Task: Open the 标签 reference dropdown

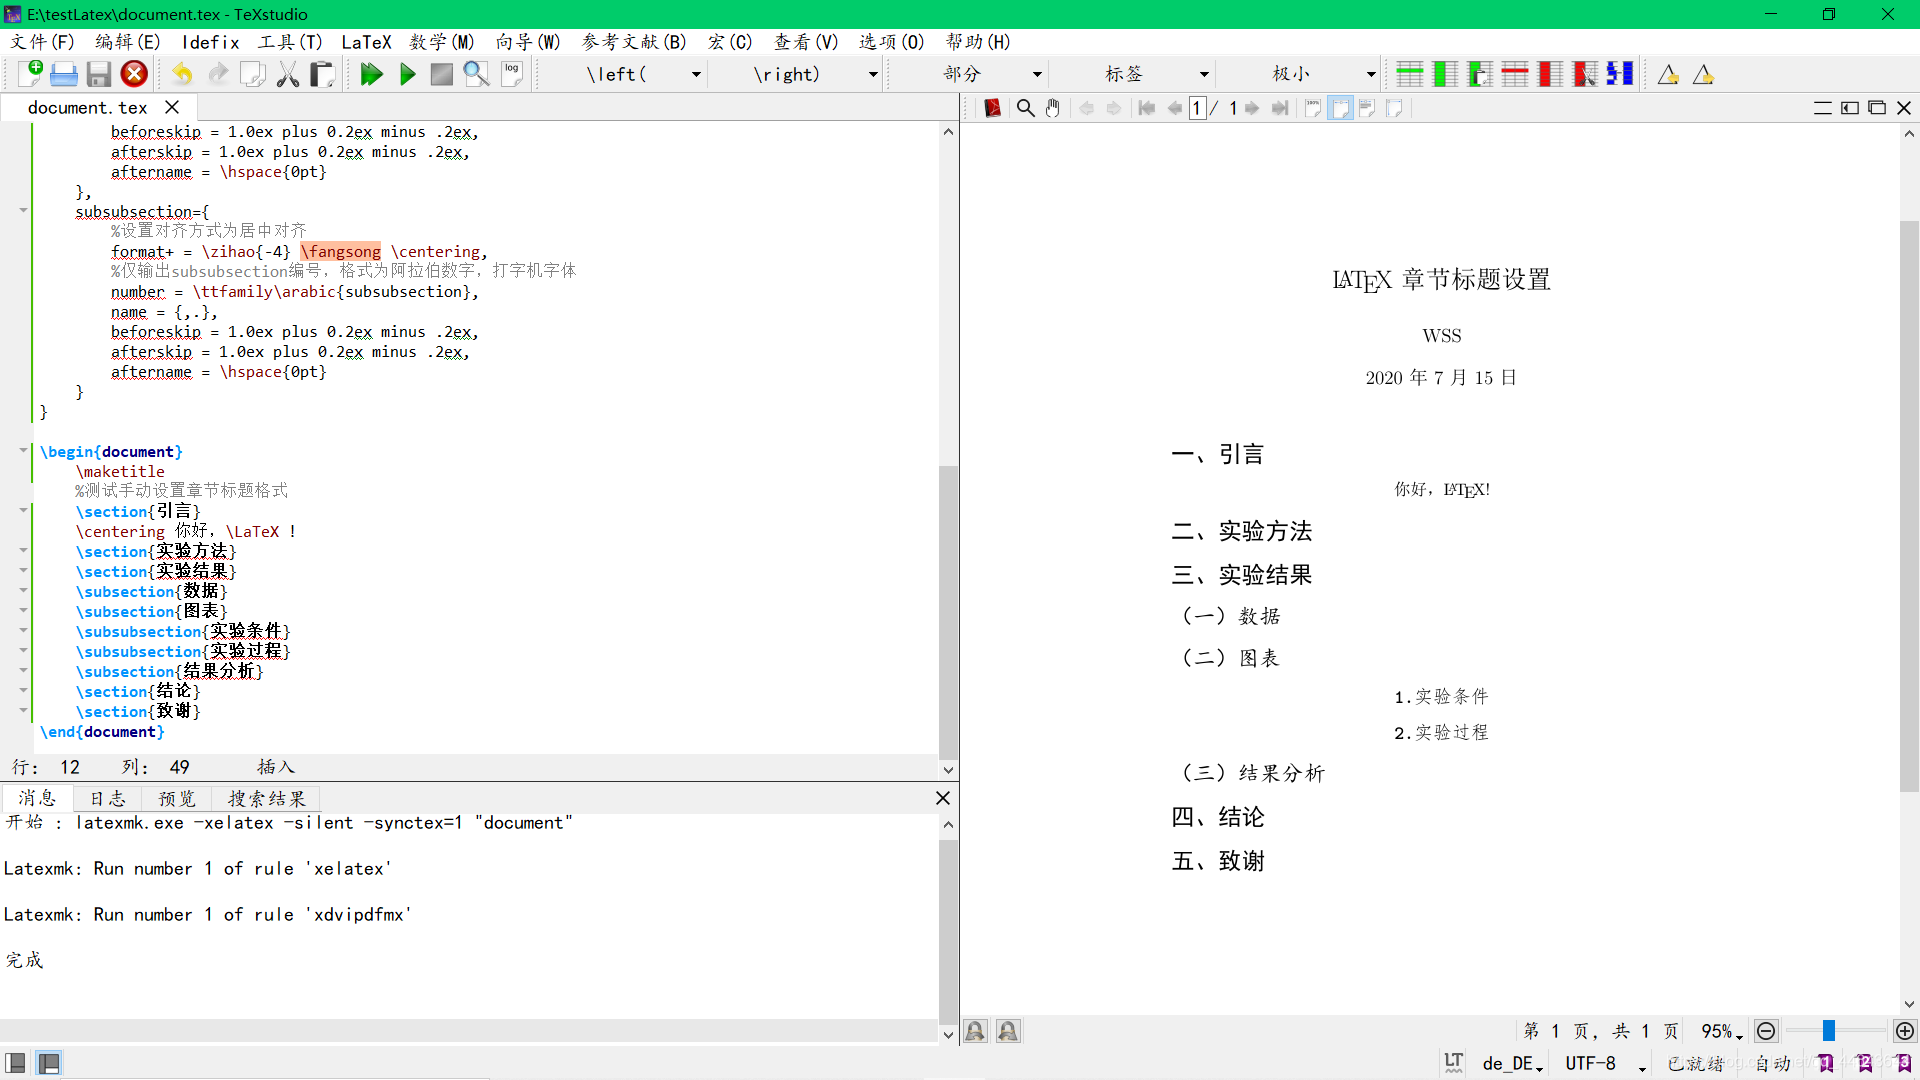Action: 1203,74
